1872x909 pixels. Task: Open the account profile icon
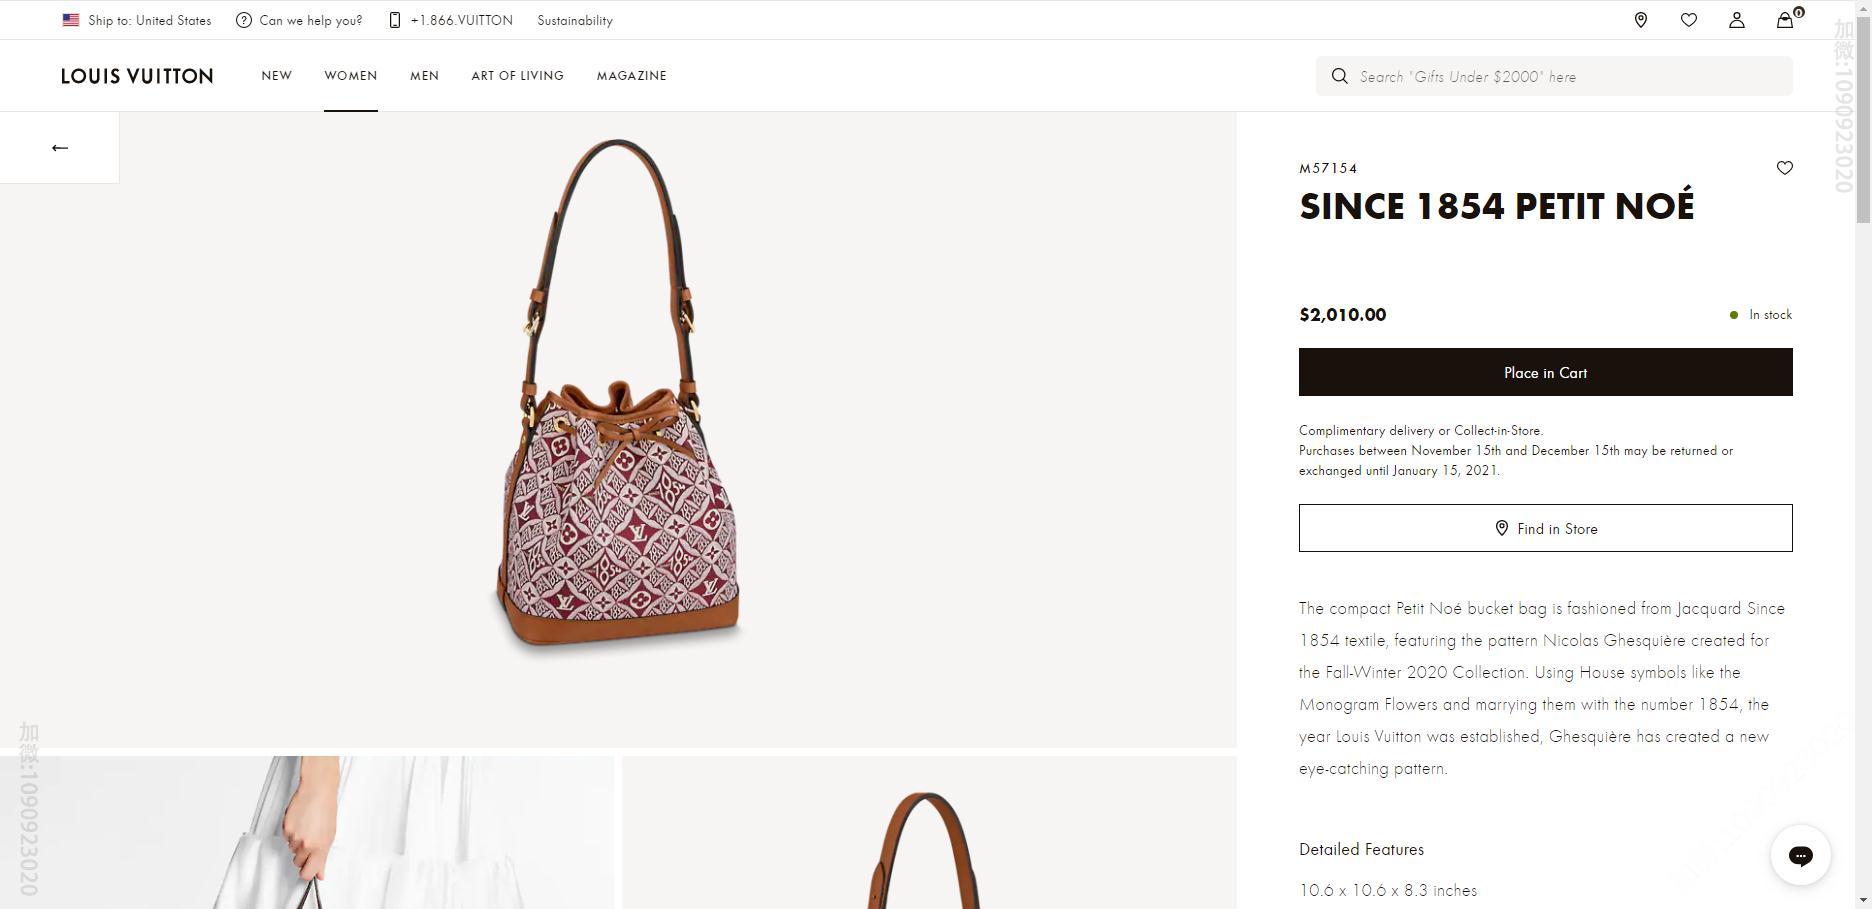coord(1736,20)
